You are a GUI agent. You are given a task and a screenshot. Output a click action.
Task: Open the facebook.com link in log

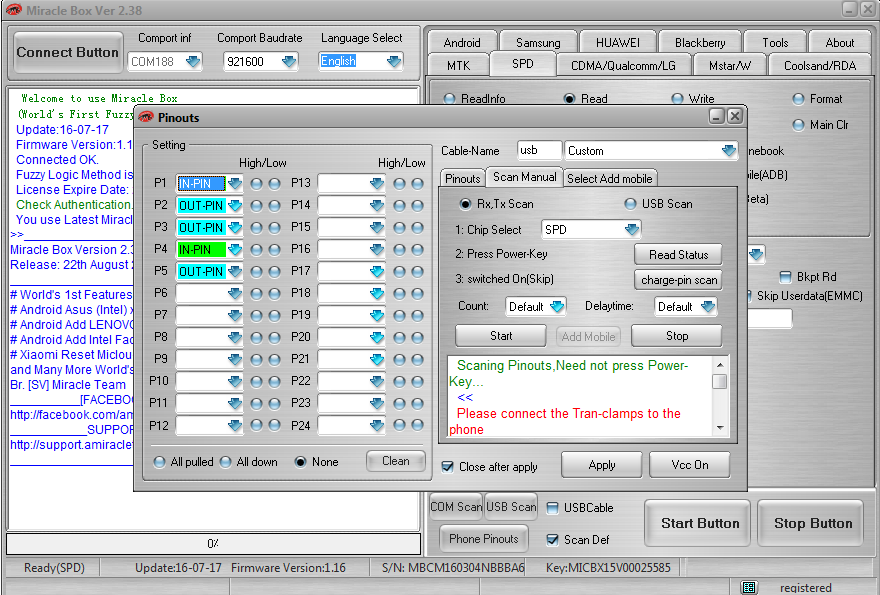(72, 415)
